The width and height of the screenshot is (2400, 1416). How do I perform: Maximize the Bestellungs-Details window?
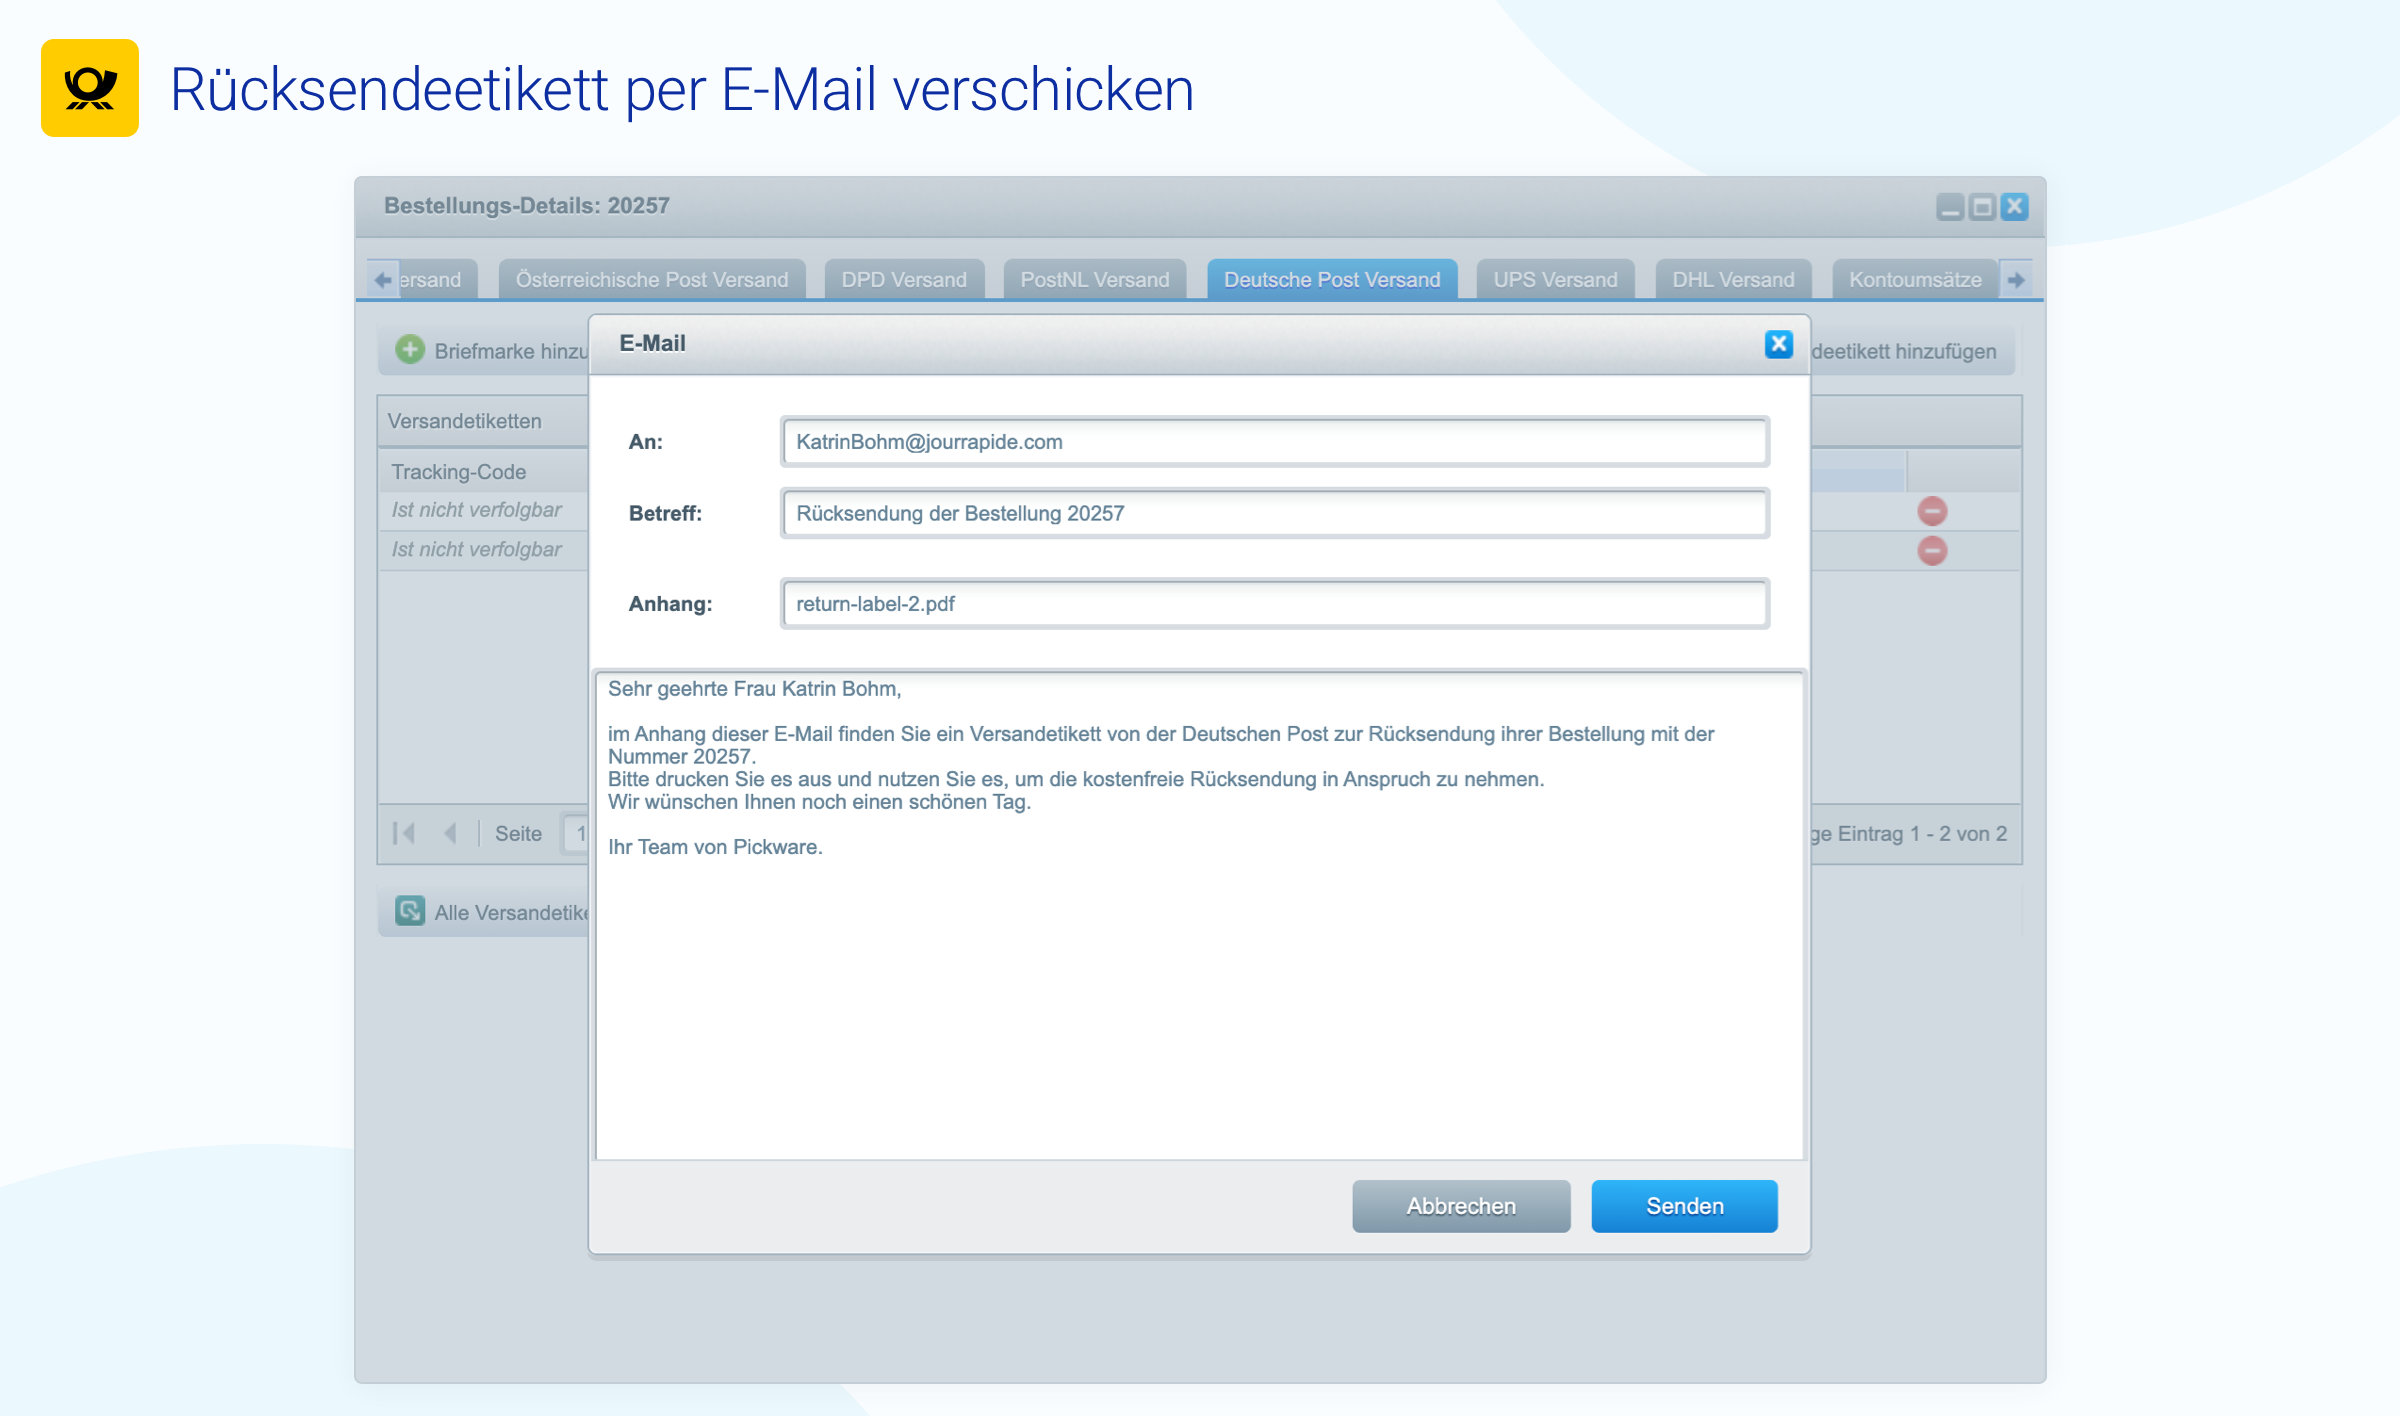pos(1982,207)
